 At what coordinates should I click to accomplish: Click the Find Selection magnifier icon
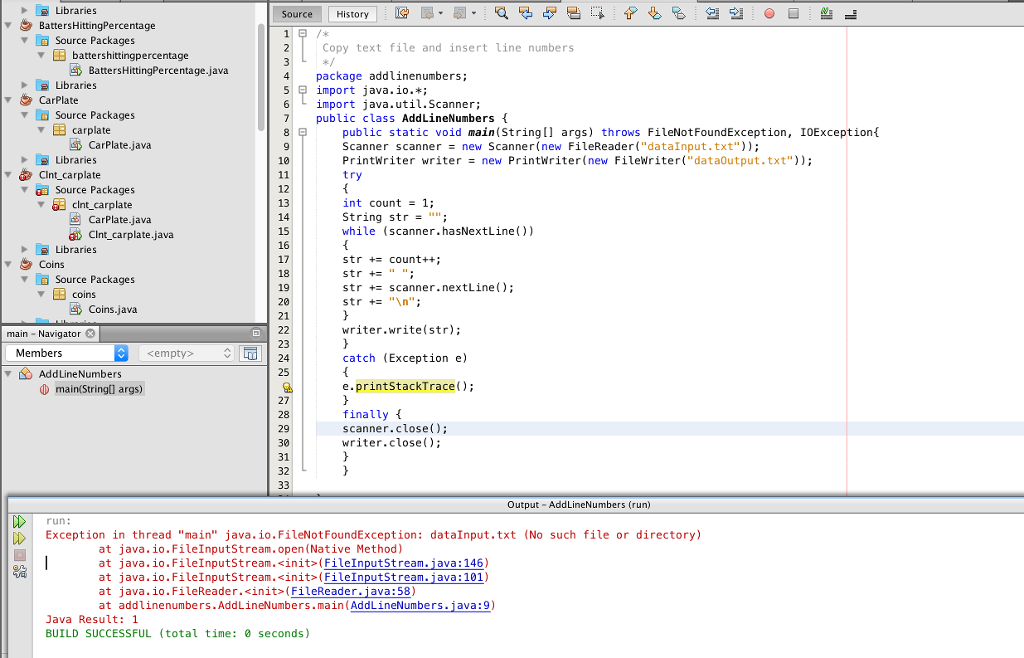click(500, 14)
